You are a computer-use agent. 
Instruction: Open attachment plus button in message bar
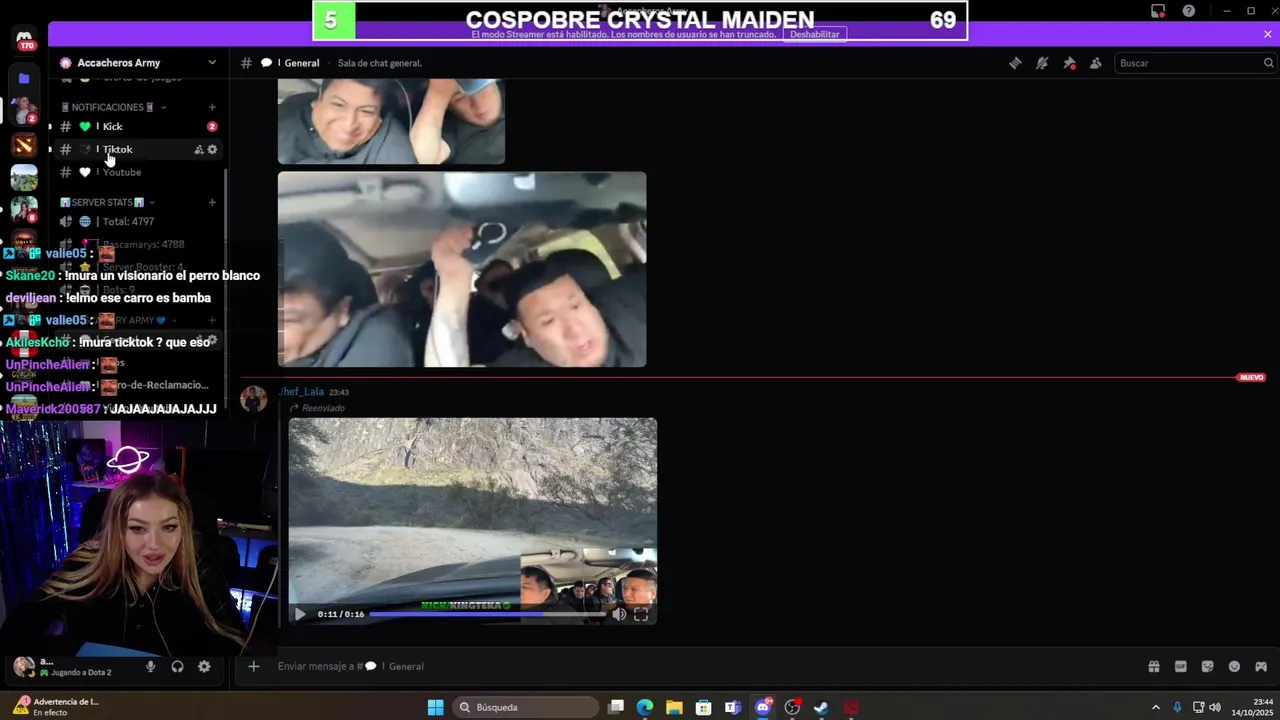click(x=254, y=666)
